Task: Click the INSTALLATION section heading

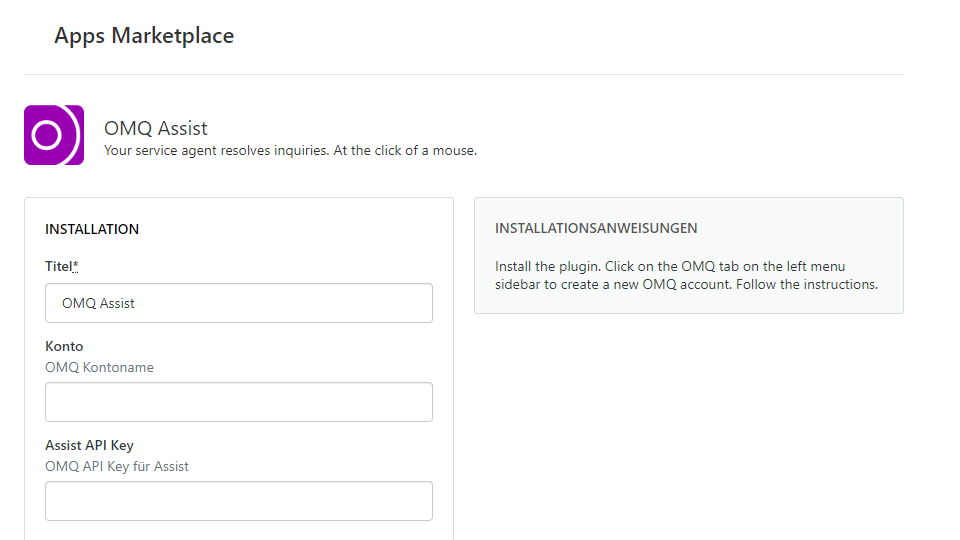Action: (92, 229)
